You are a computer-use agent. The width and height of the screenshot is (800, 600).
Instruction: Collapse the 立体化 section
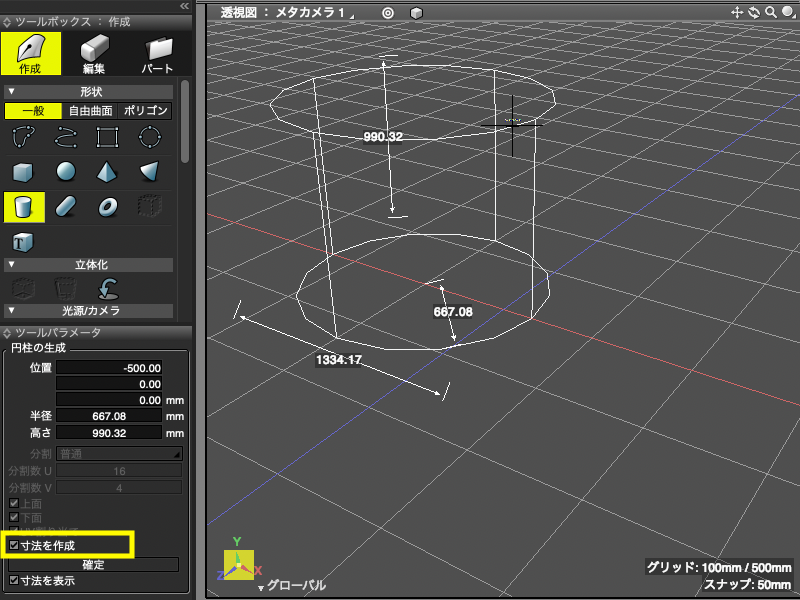pos(11,264)
